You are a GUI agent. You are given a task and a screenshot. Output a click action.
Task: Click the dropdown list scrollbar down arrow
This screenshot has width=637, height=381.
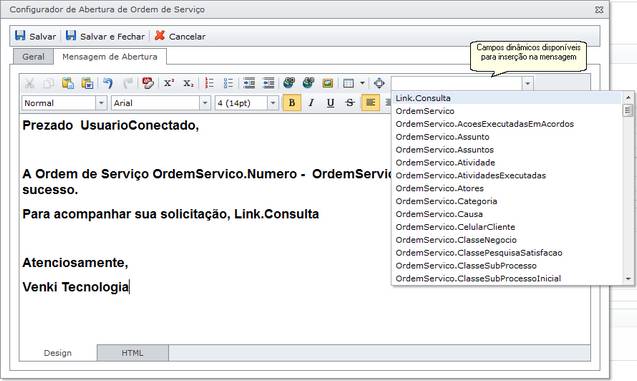tap(628, 278)
